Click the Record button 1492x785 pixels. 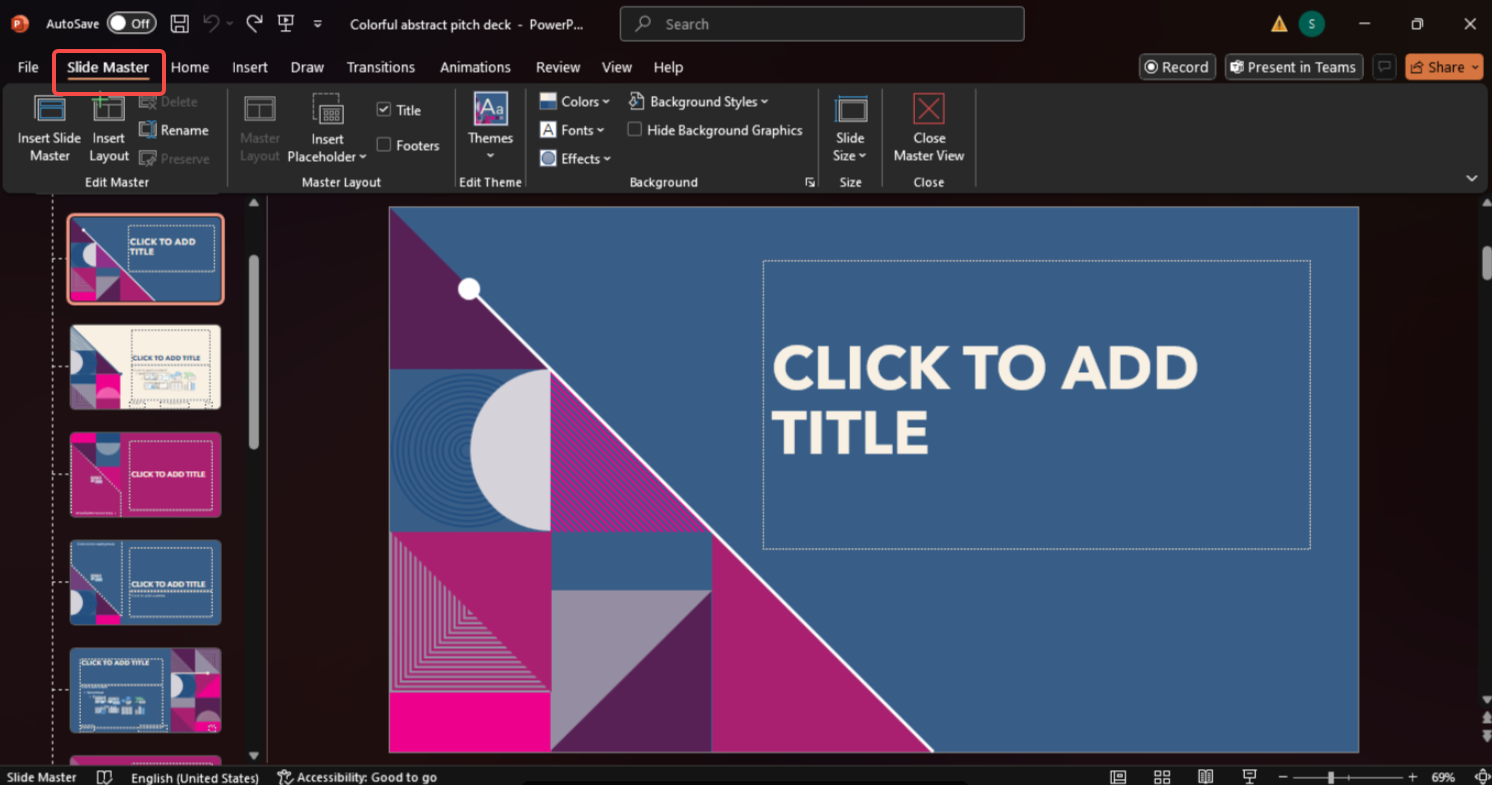click(x=1177, y=67)
